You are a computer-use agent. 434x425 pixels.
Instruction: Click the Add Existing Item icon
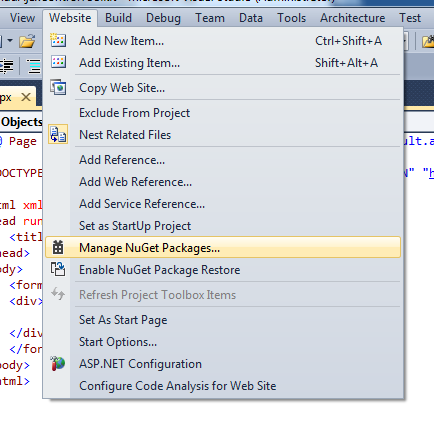pos(58,62)
